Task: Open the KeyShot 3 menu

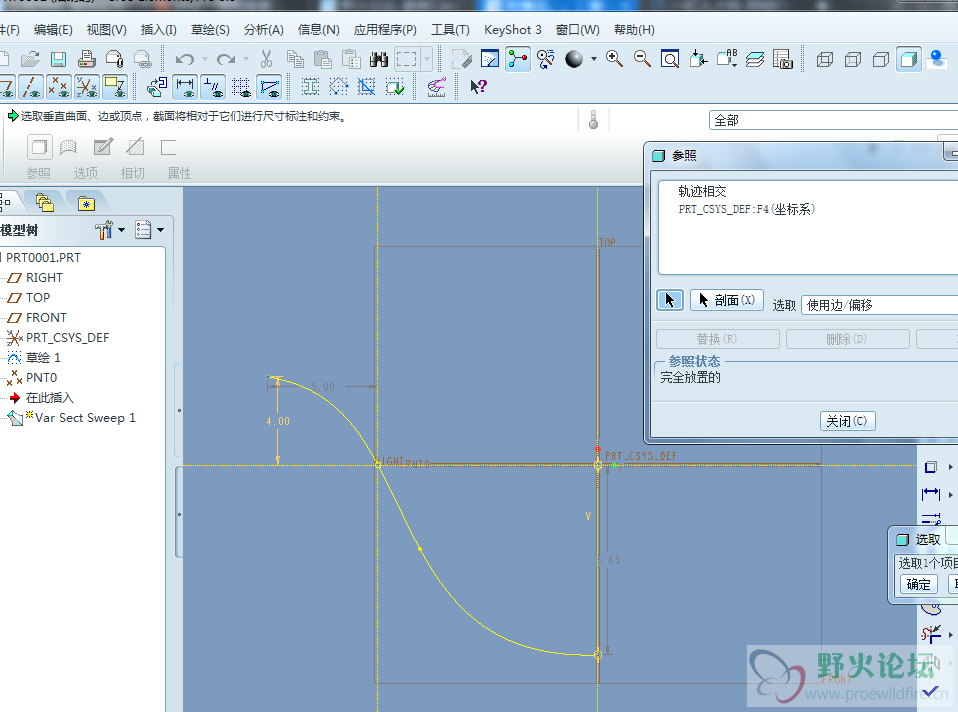Action: (512, 30)
